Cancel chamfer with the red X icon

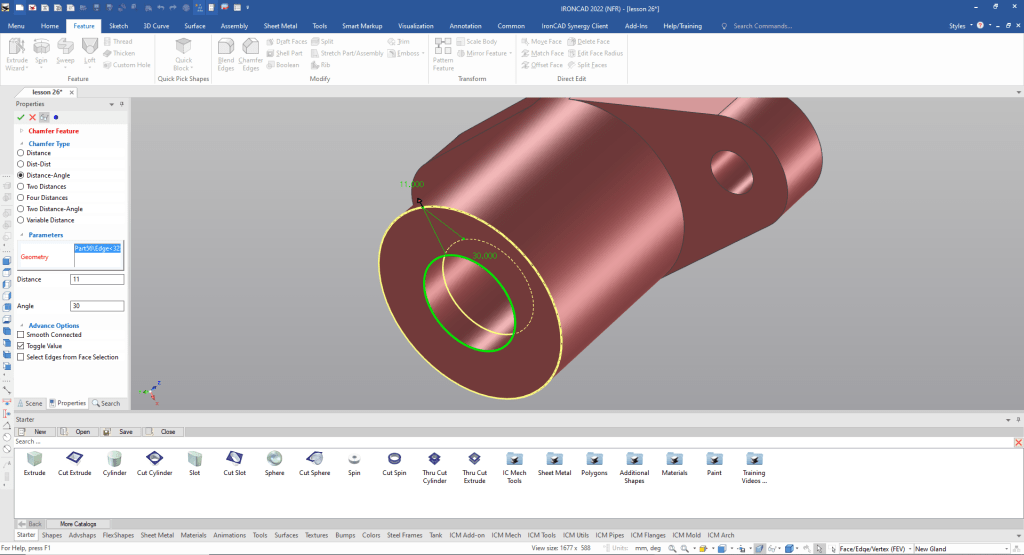click(x=32, y=117)
